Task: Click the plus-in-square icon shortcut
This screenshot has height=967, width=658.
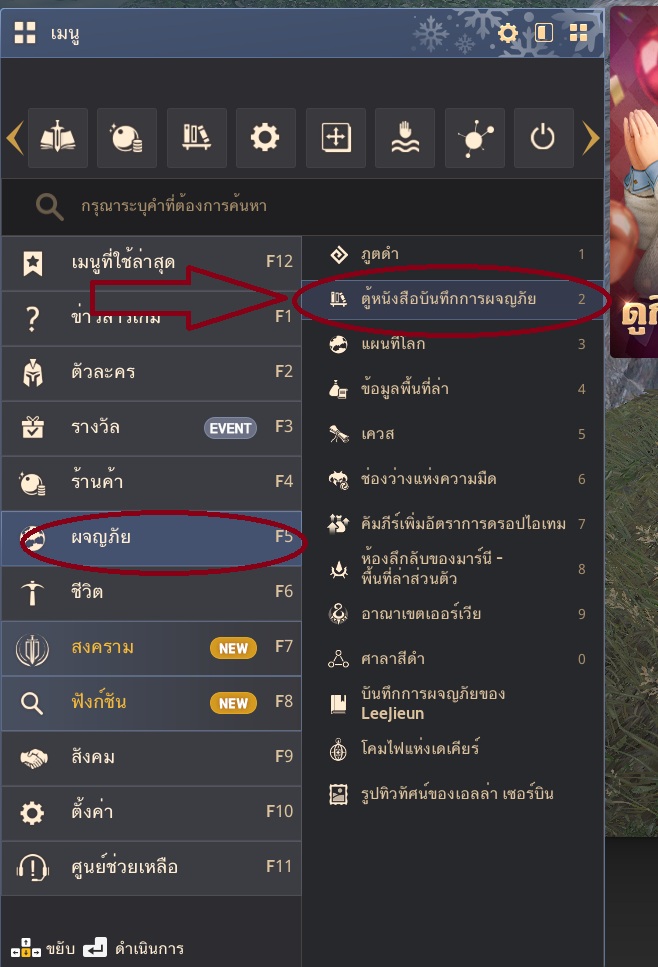Action: tap(335, 138)
